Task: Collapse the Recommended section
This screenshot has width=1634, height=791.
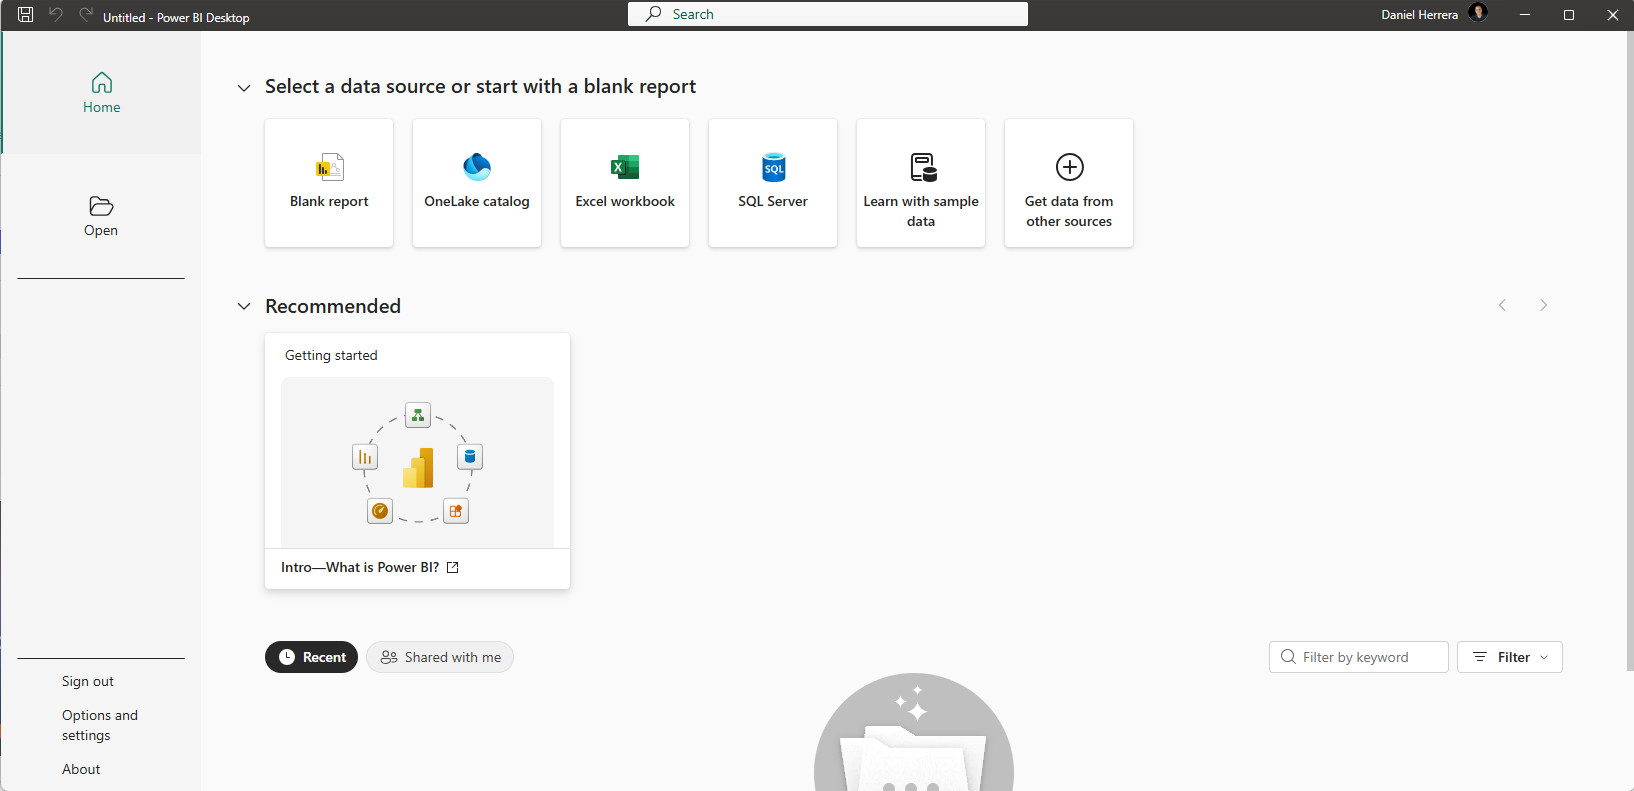Action: [x=244, y=306]
